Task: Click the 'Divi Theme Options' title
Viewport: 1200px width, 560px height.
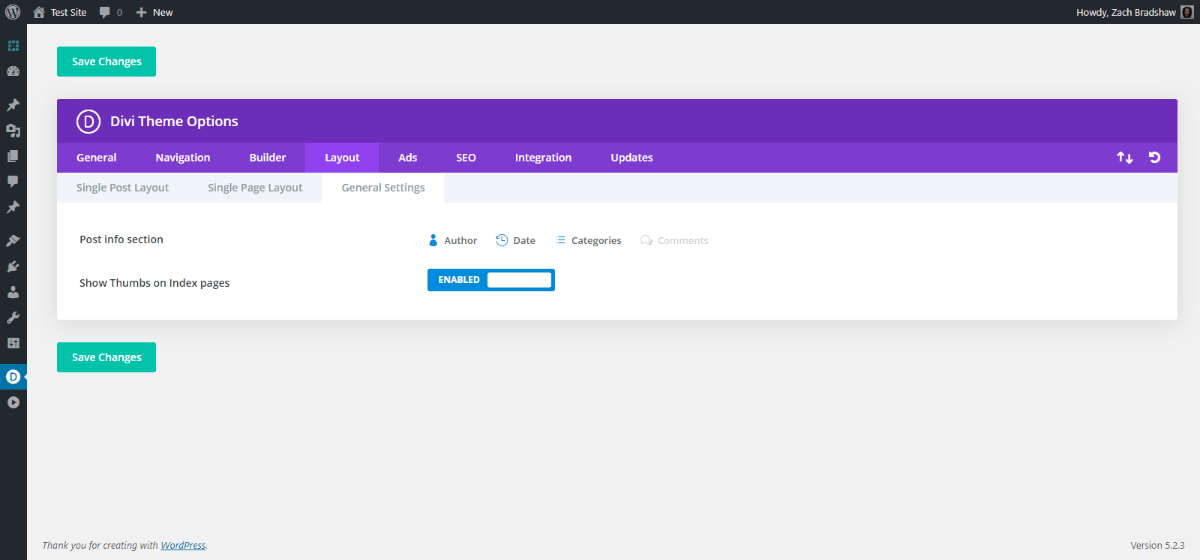Action: pos(175,121)
